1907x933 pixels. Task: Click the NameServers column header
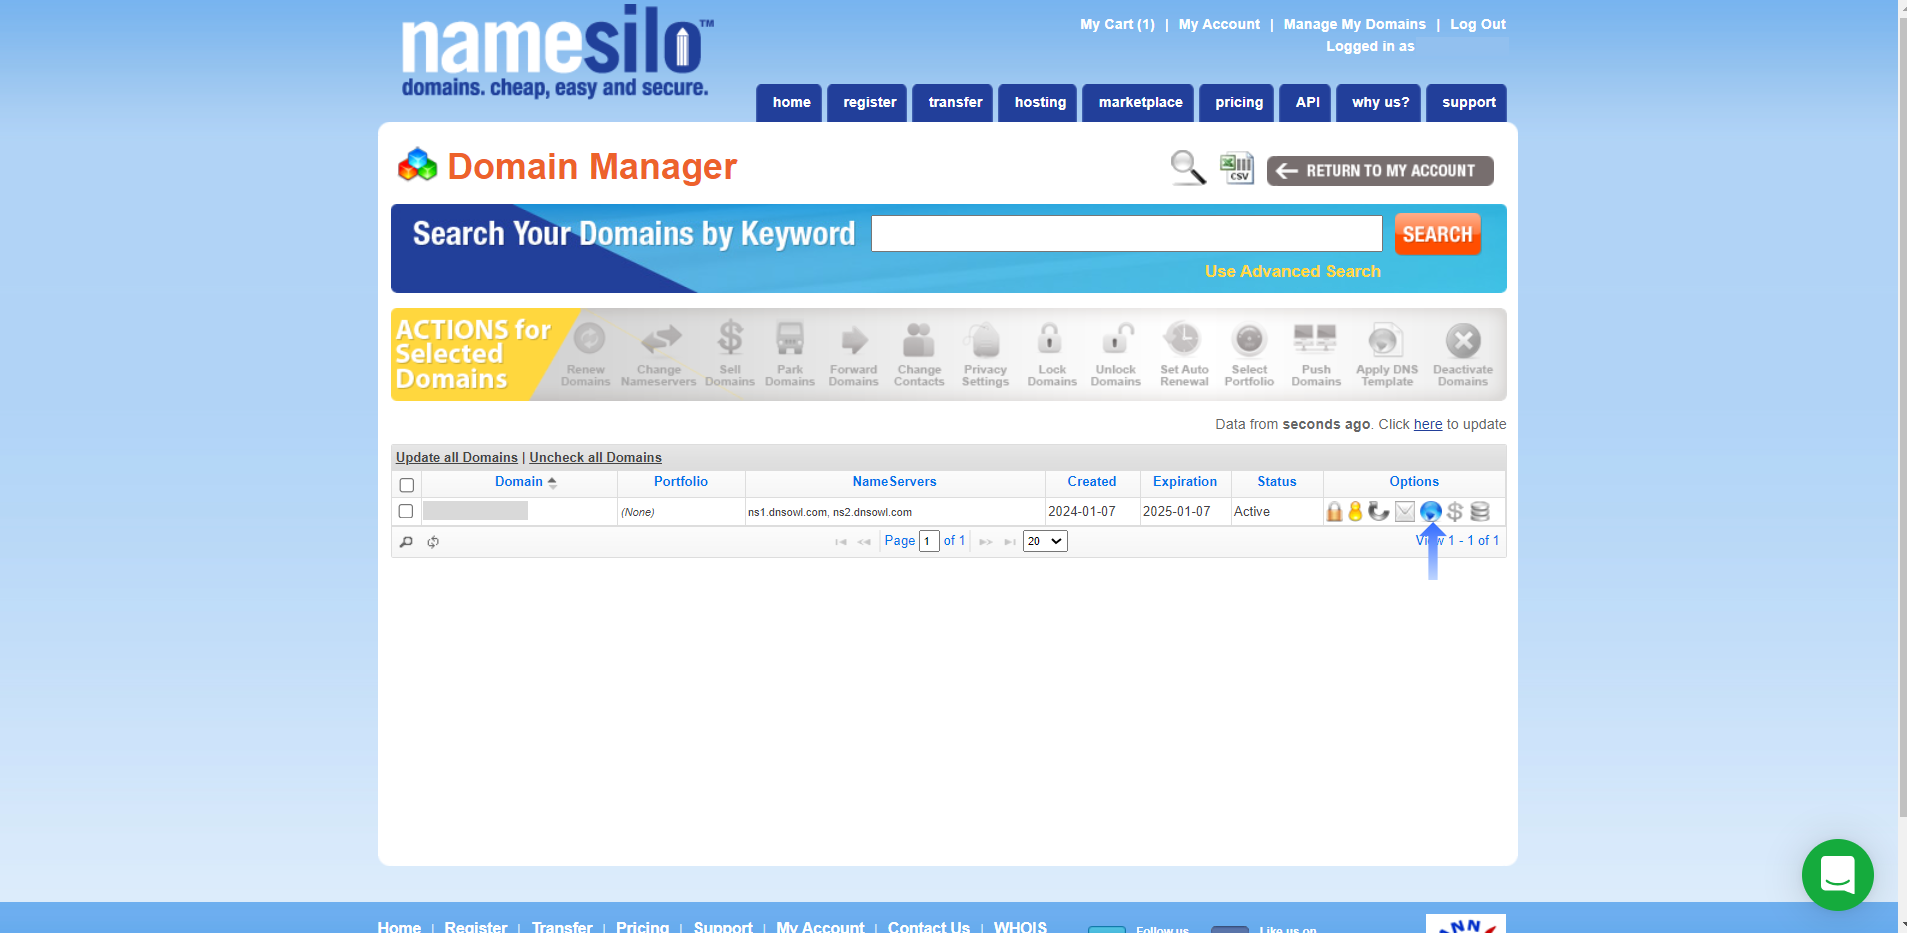coord(894,482)
